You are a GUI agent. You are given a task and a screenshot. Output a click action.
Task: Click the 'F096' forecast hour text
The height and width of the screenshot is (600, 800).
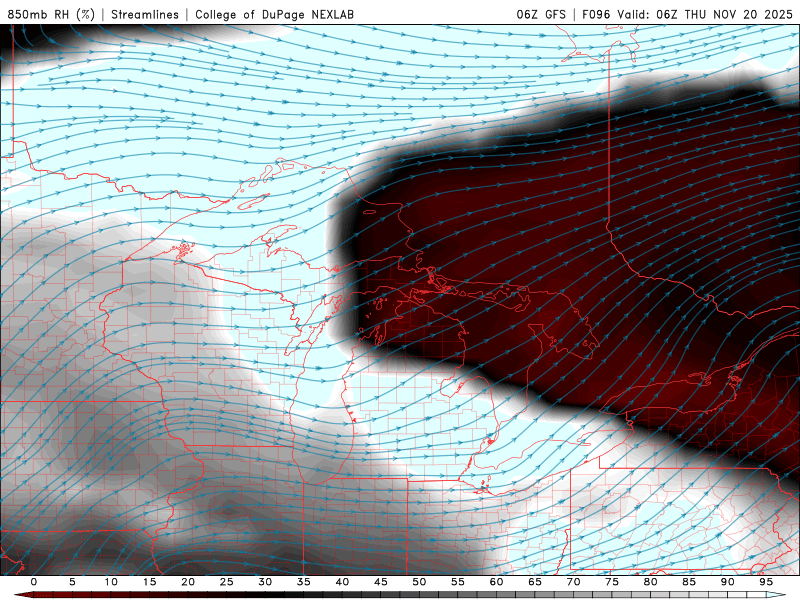coord(596,14)
